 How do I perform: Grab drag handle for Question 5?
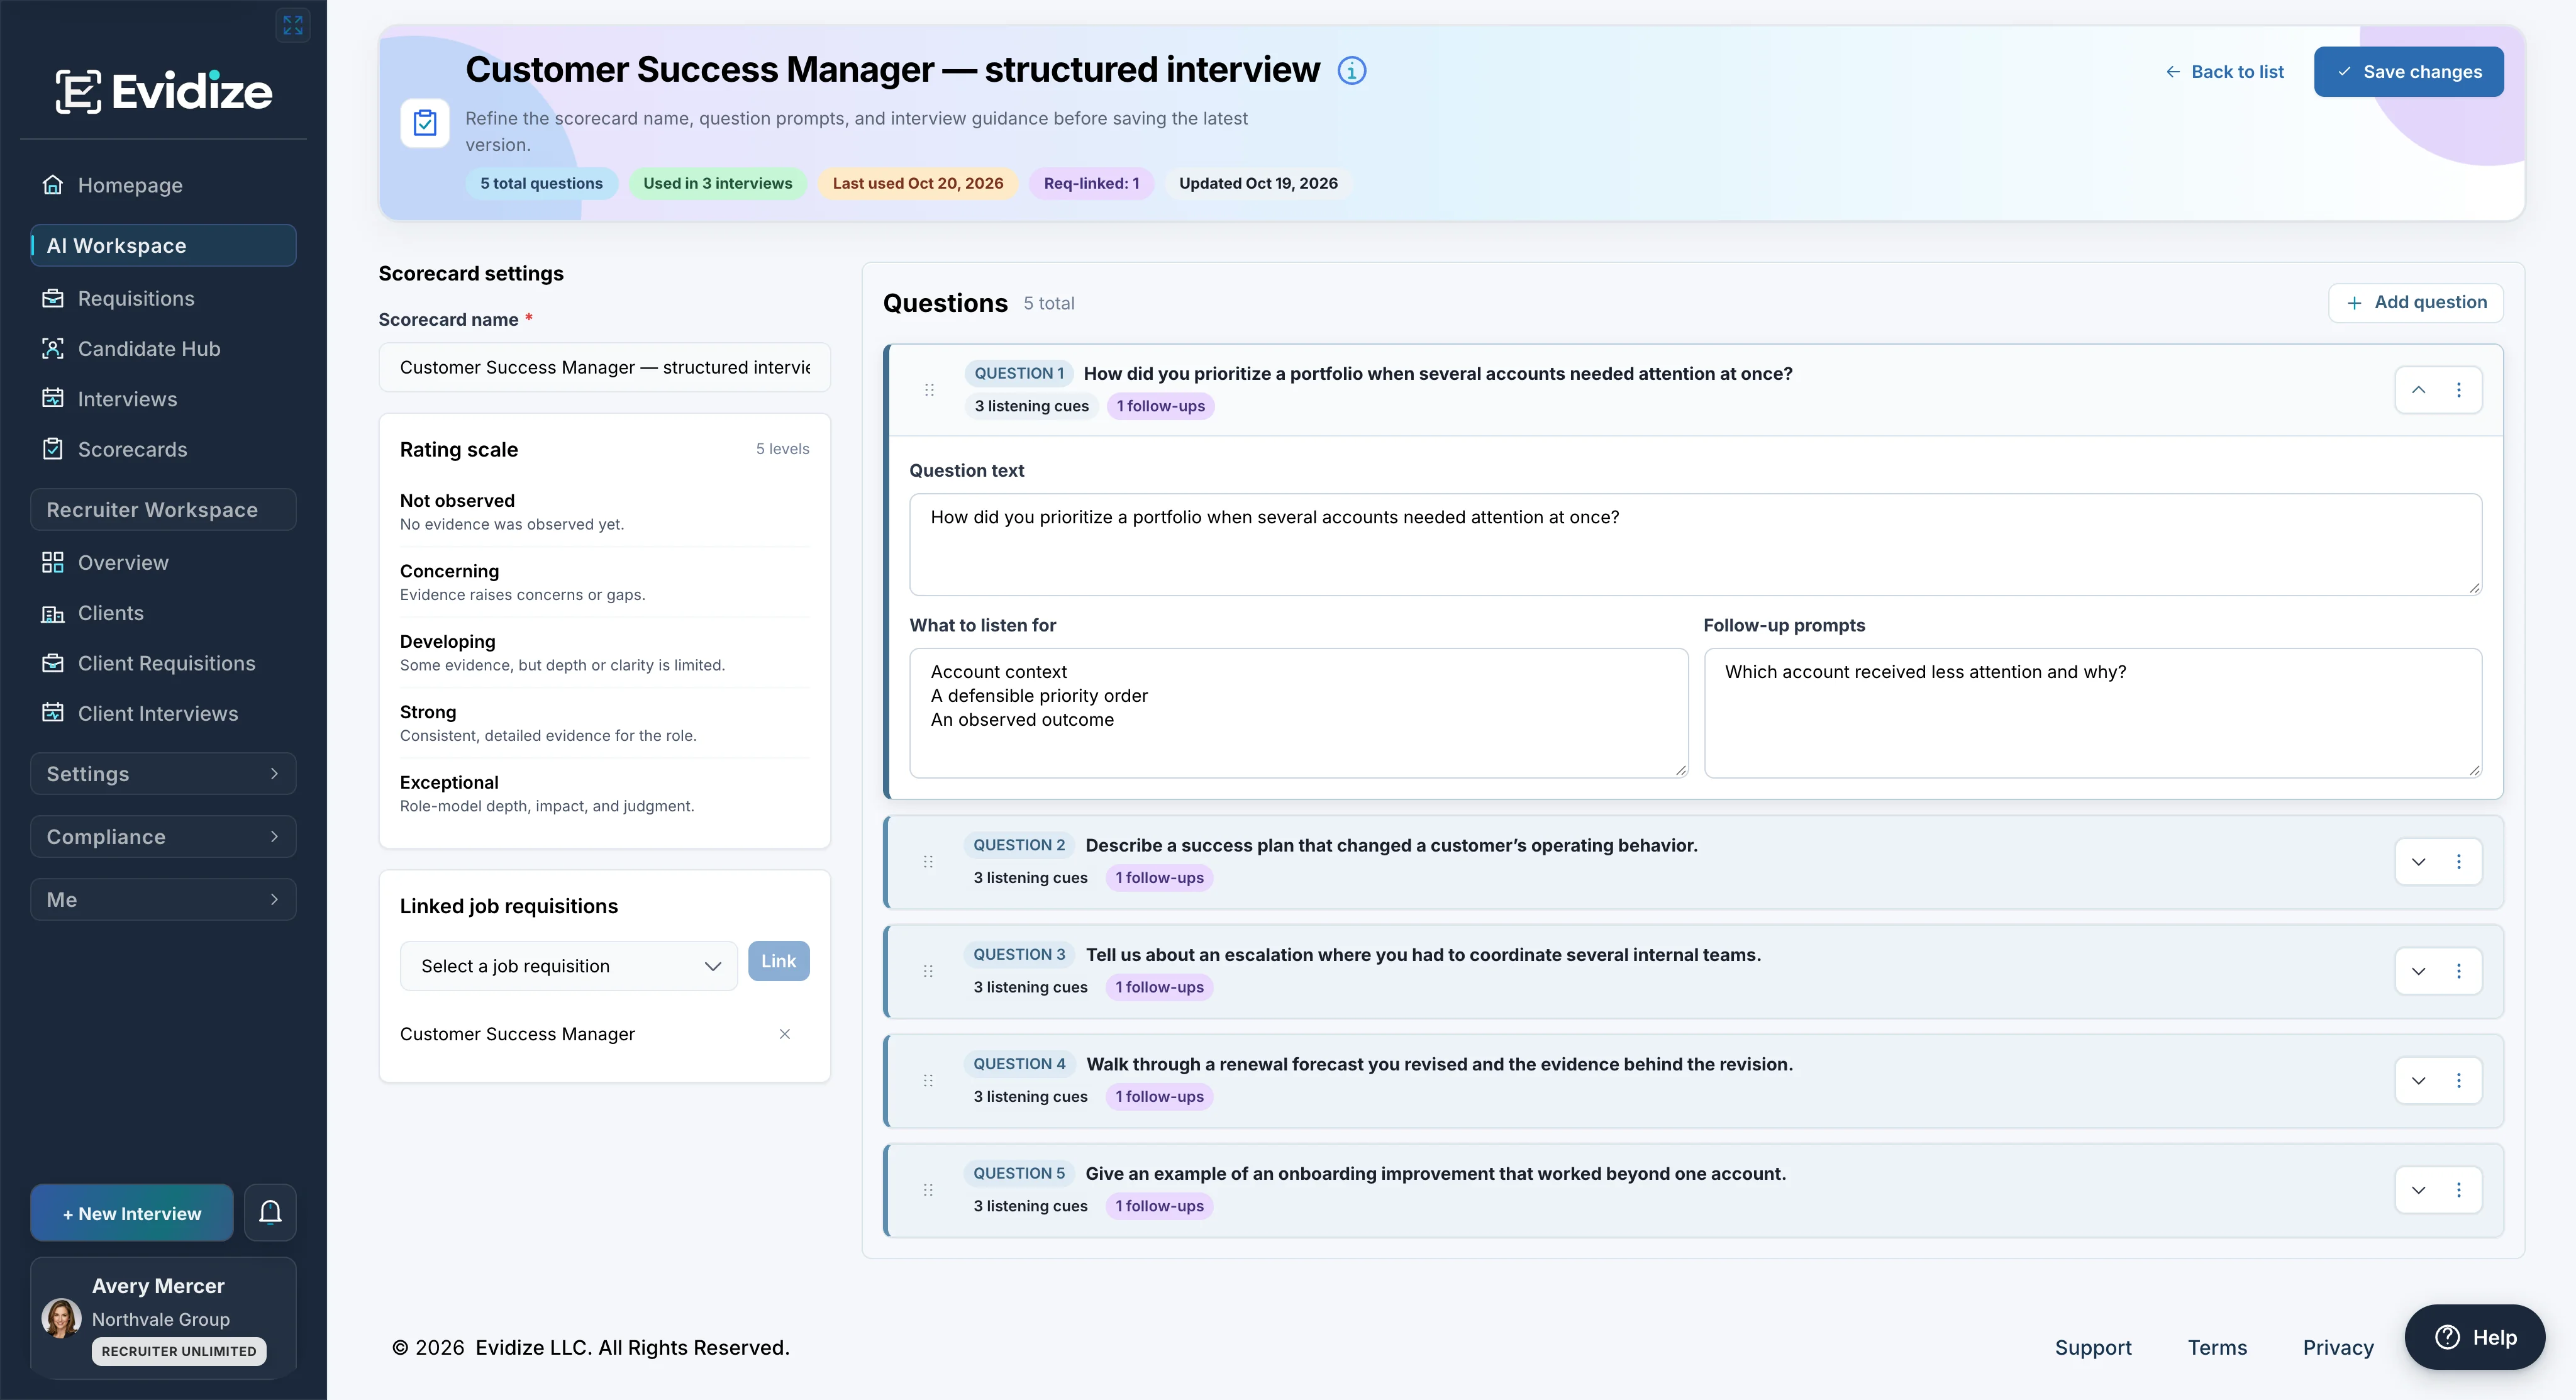pyautogui.click(x=928, y=1190)
